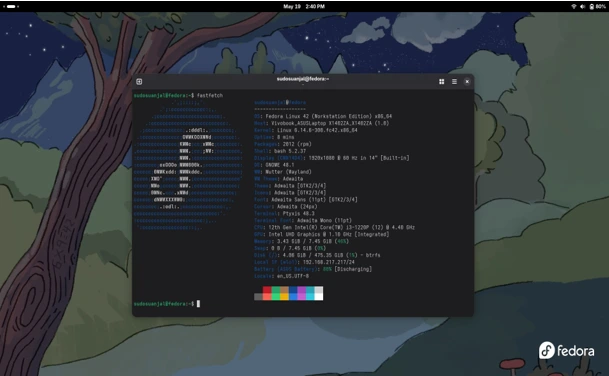
Task: Click the bright cyan color block in the palette
Action: (310, 297)
